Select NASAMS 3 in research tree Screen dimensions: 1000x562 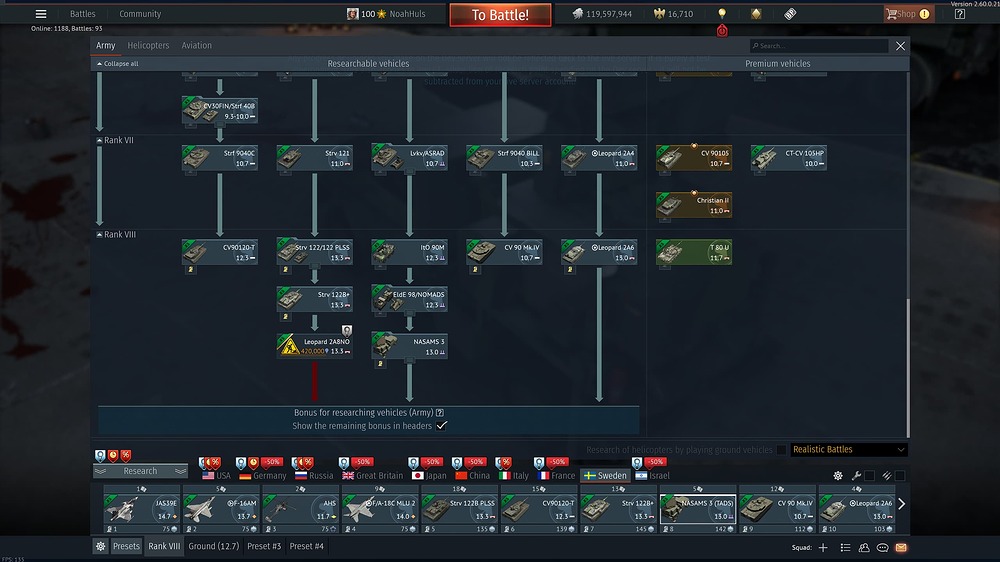(409, 346)
